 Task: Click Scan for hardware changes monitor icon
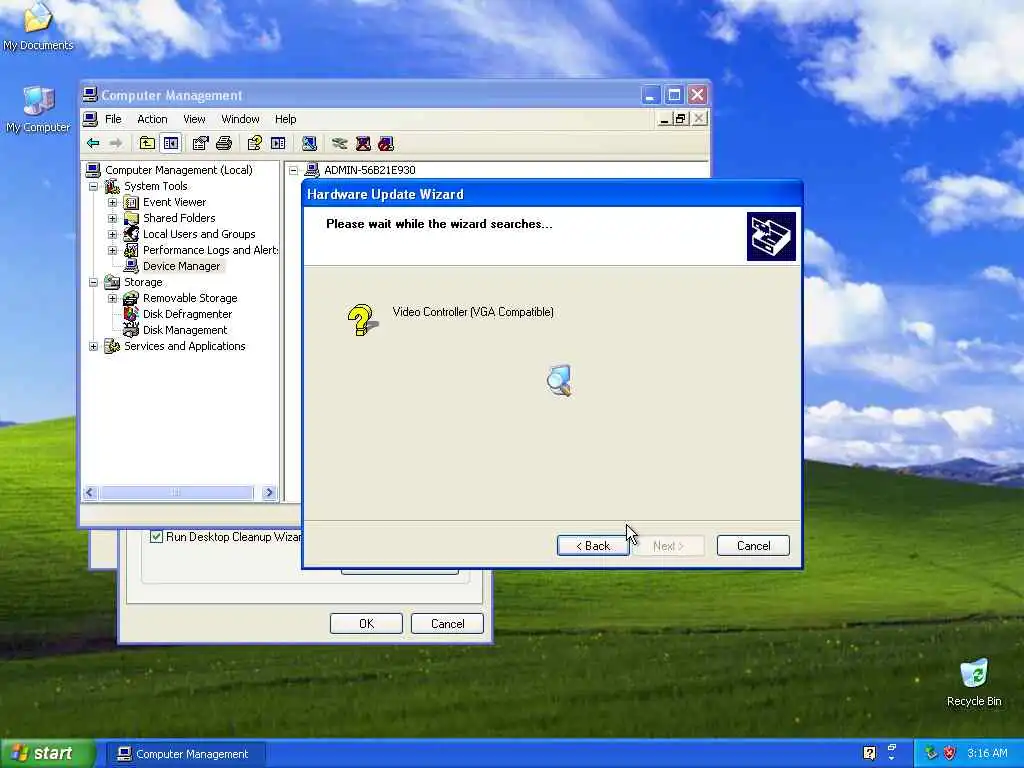310,143
